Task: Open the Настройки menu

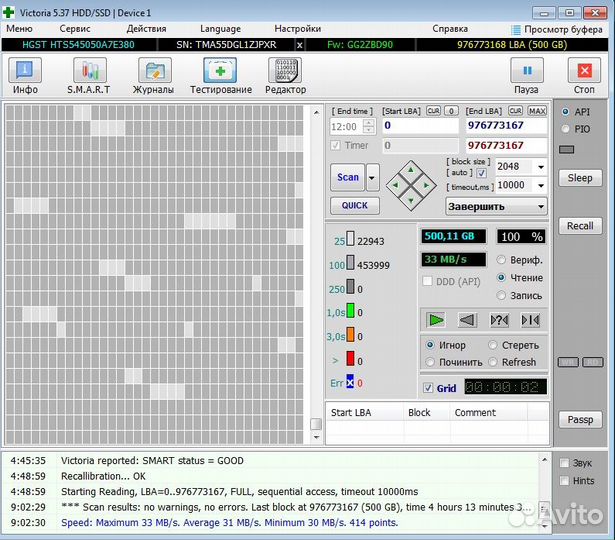Action: 297,29
